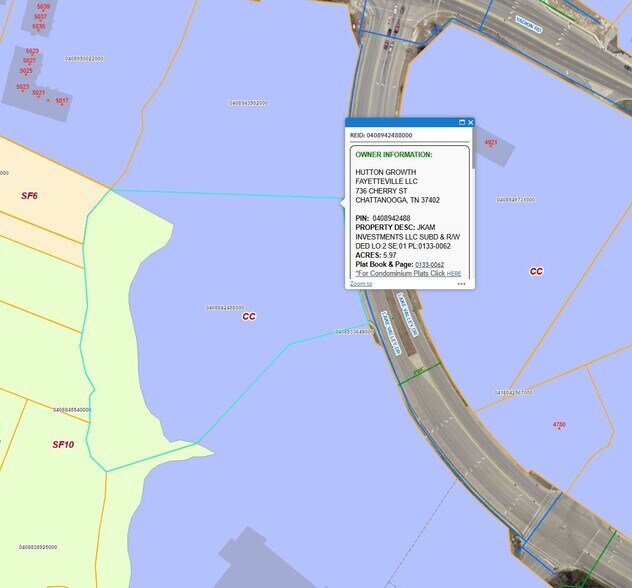The height and width of the screenshot is (588, 632).
Task: Click parcel label 0408948731000
Action: tap(515, 200)
